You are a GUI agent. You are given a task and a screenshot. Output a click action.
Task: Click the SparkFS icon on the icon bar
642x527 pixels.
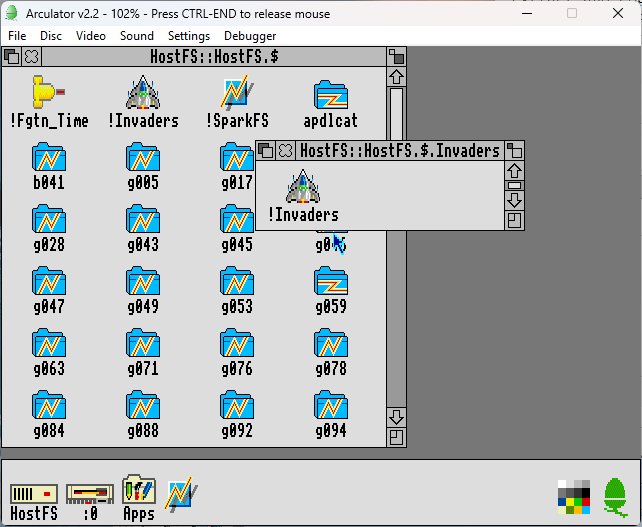[x=181, y=494]
